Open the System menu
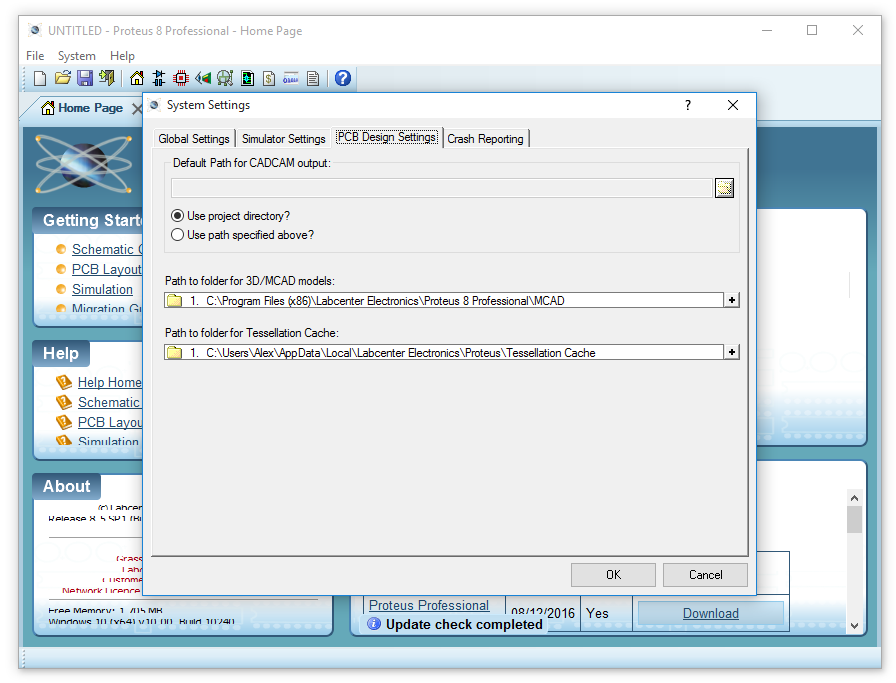 [77, 56]
